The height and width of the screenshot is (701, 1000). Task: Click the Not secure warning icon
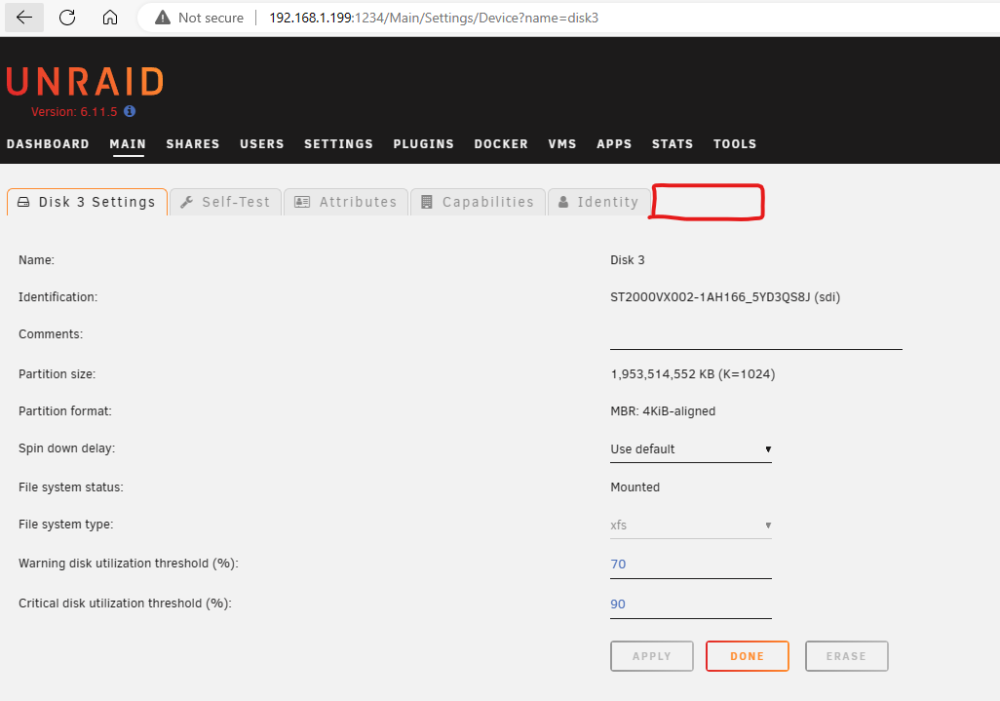click(x=163, y=18)
